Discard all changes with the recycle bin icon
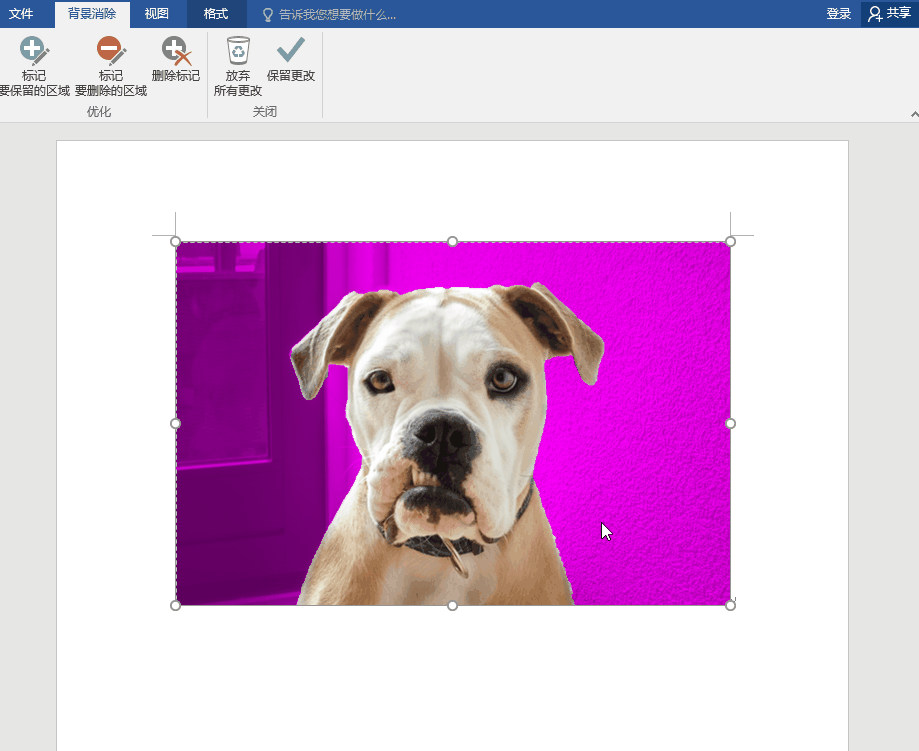 tap(238, 66)
